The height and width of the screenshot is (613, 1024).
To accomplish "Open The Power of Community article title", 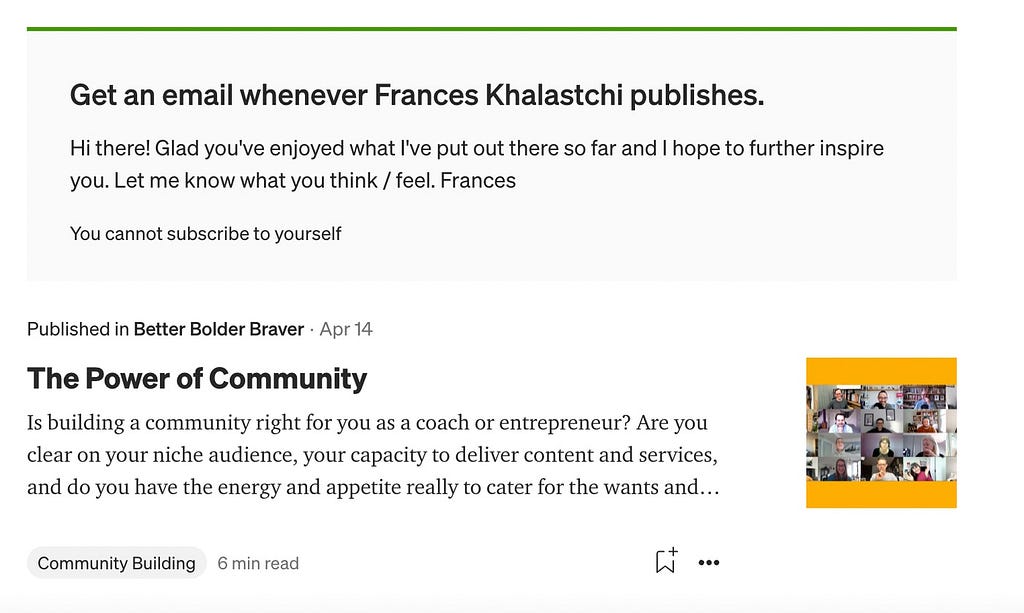I will click(197, 379).
